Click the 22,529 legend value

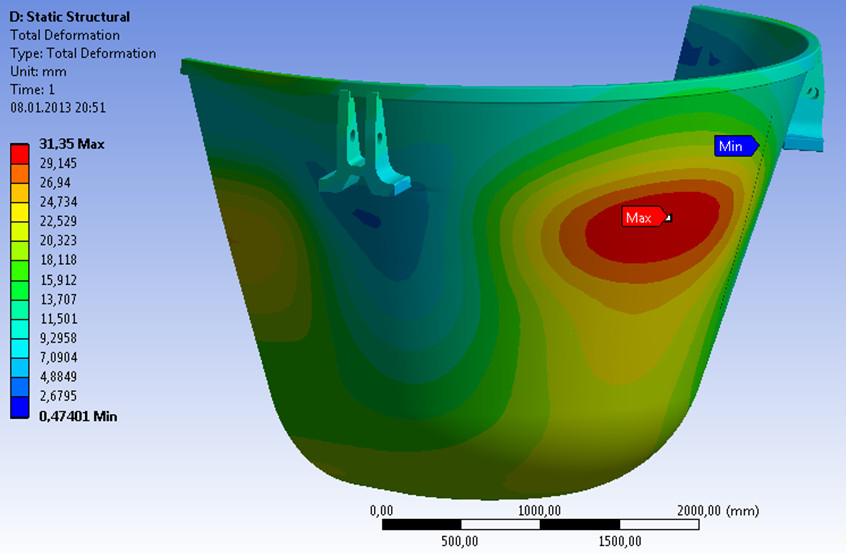pos(59,221)
